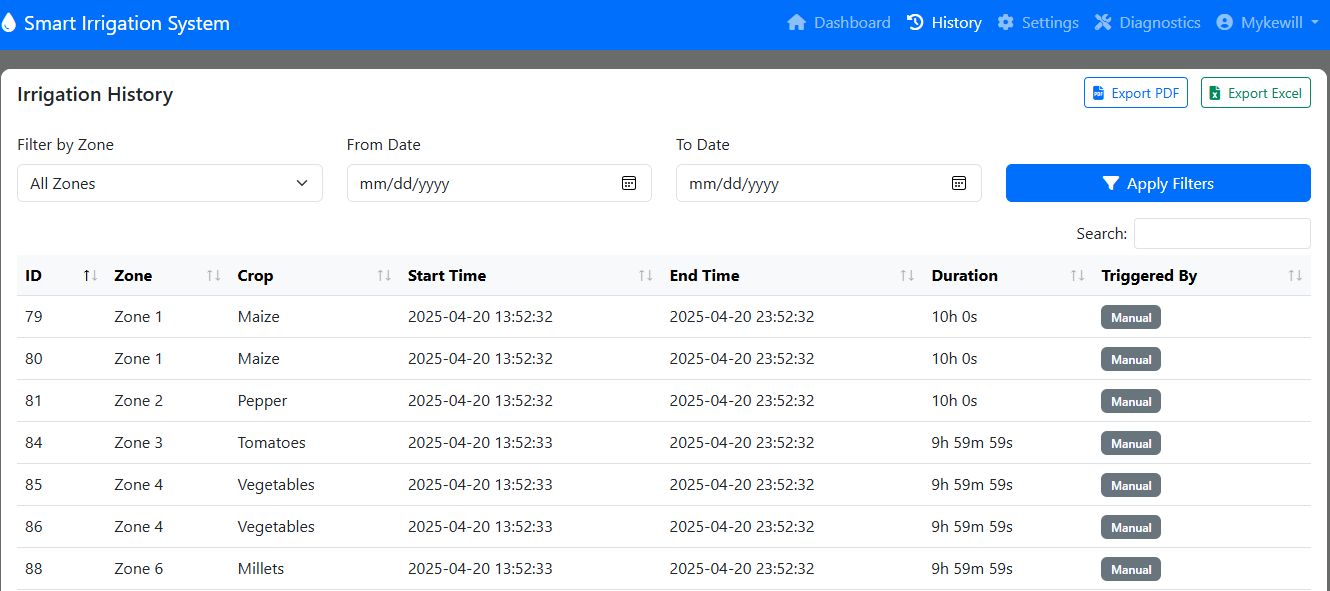The image size is (1330, 591).
Task: Open calendar picker in To Date field
Action: tap(958, 183)
